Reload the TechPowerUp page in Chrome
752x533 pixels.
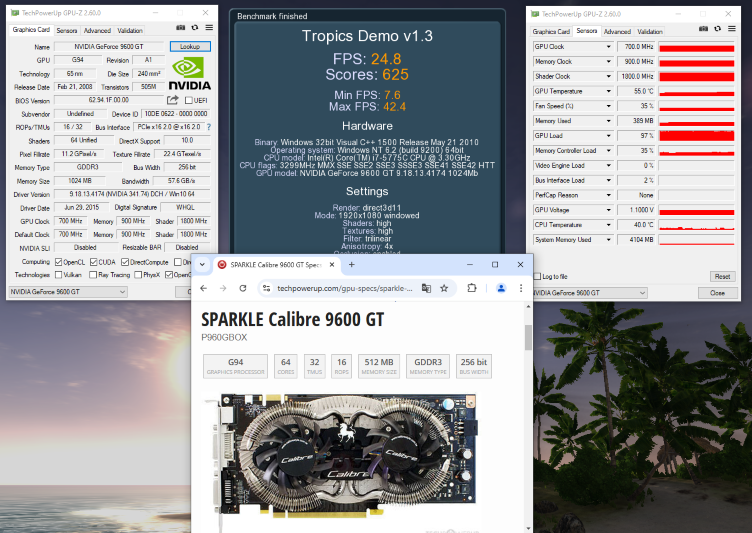(243, 288)
